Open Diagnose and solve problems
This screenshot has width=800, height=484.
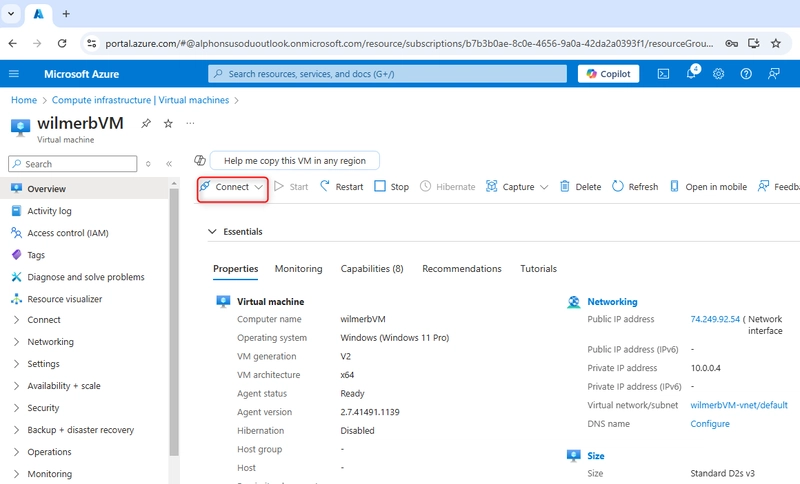[84, 276]
